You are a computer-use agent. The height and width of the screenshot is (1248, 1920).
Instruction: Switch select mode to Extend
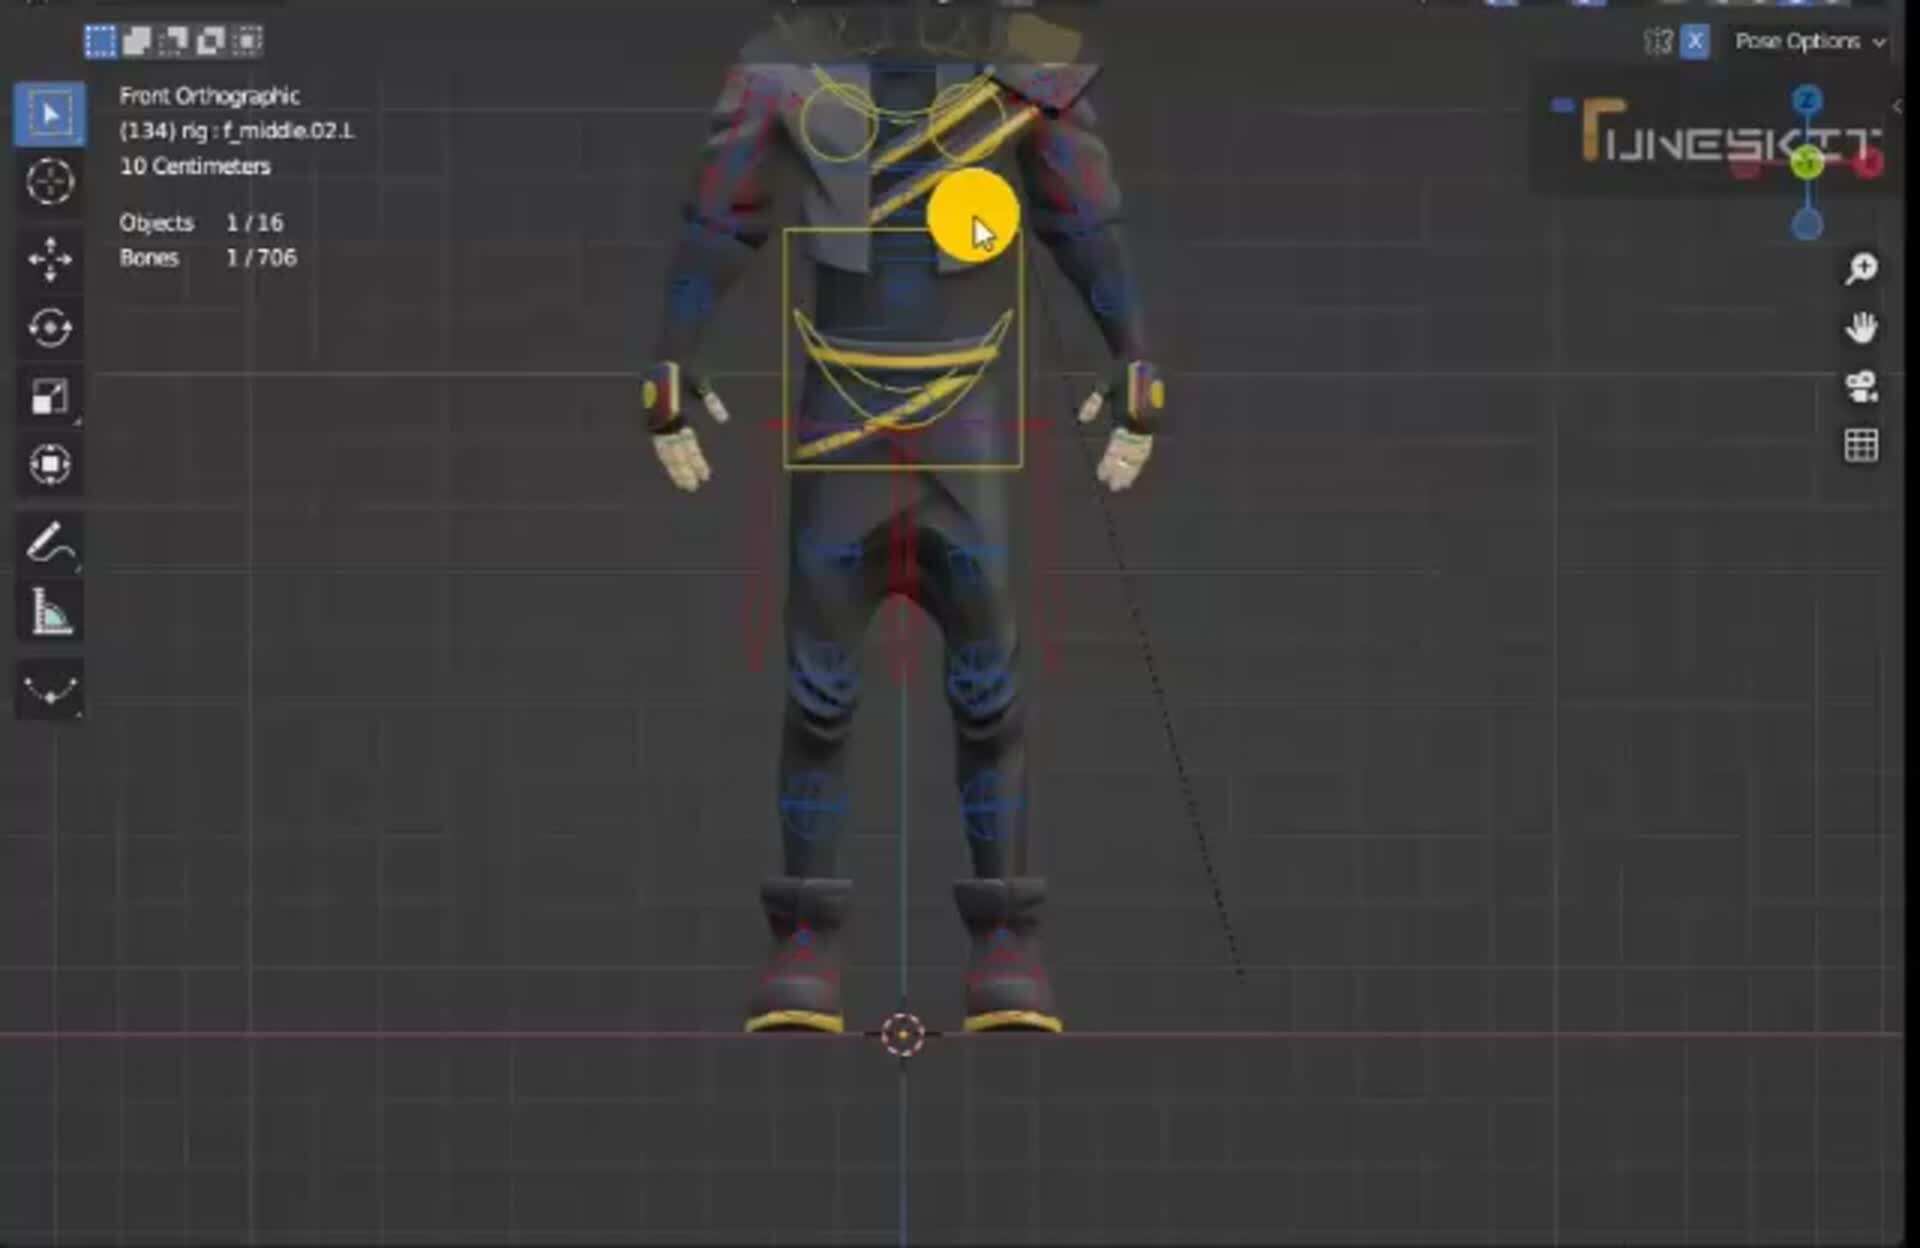137,40
